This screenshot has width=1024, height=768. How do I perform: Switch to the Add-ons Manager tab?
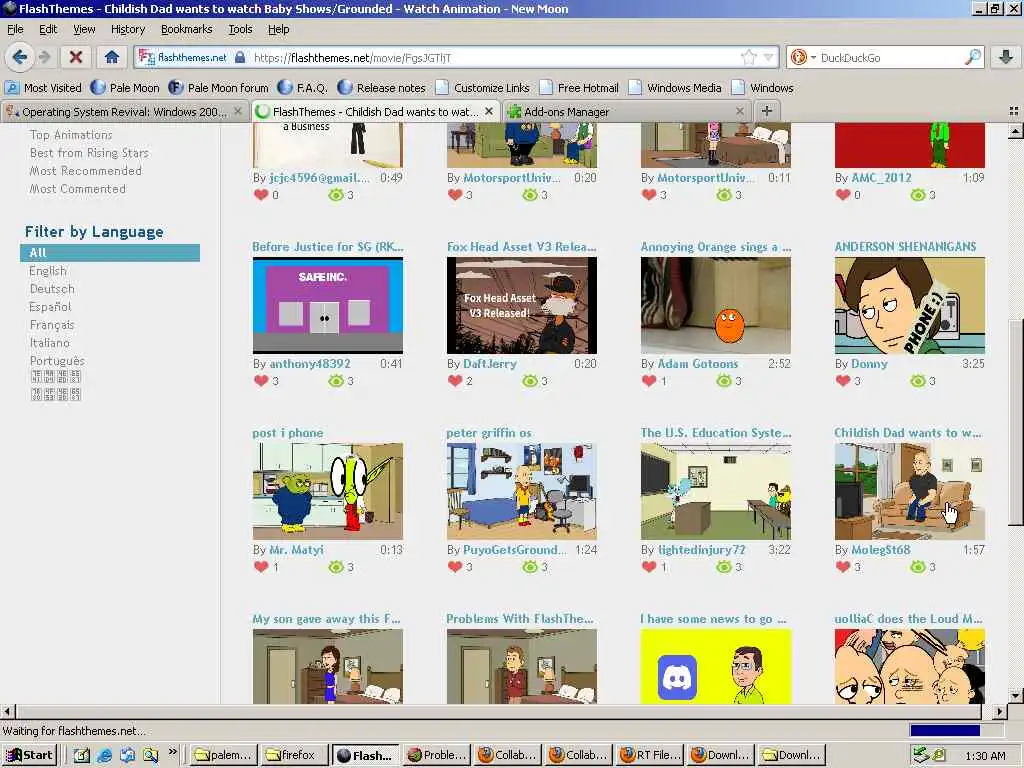click(626, 112)
